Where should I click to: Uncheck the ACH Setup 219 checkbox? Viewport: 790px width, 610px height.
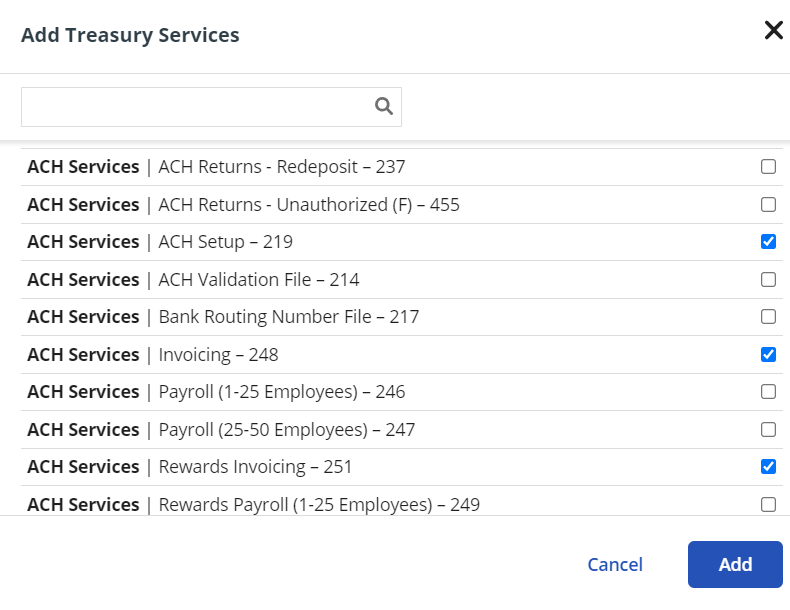tap(768, 242)
